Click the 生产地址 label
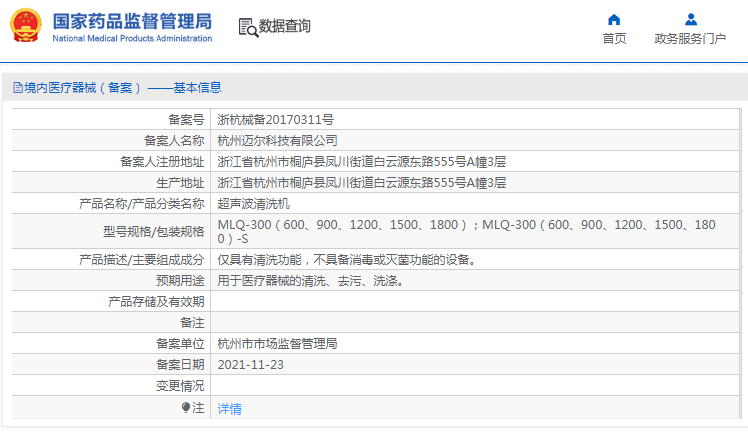 180,183
